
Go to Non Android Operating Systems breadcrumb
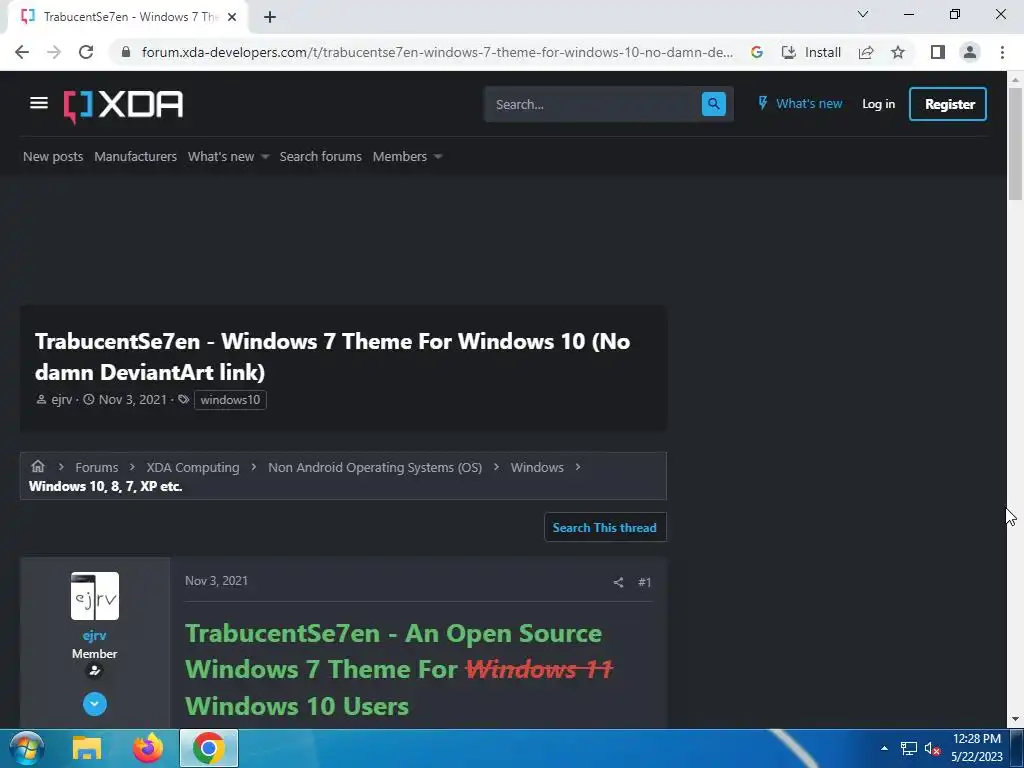coord(375,467)
